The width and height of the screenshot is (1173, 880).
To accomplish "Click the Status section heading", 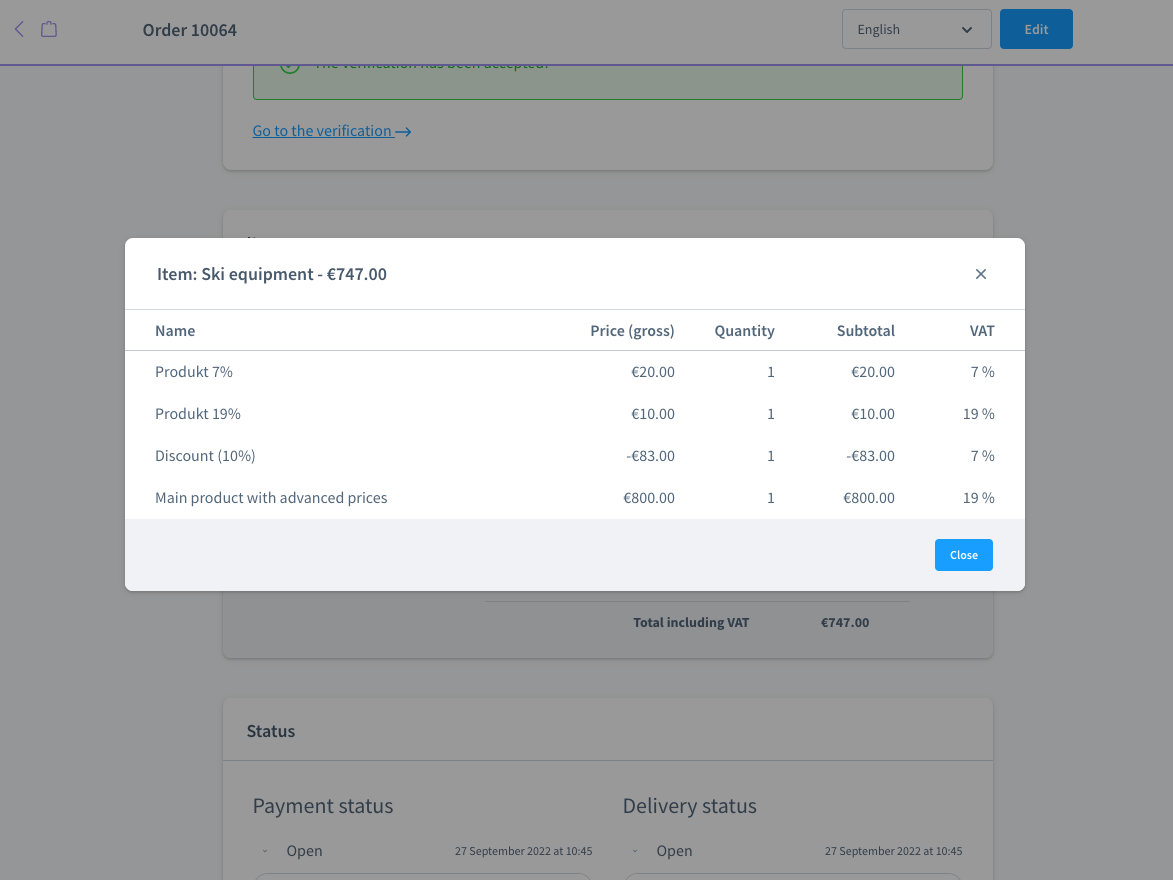I will [271, 731].
